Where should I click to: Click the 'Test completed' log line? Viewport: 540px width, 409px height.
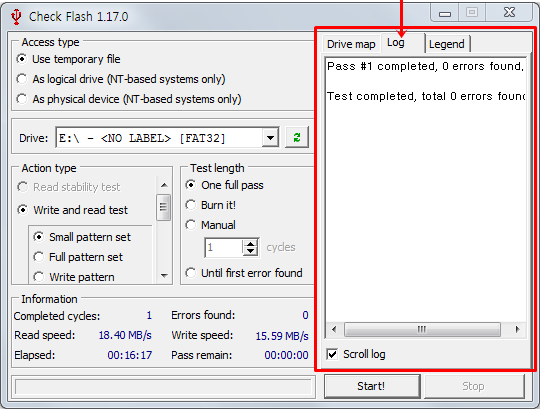click(426, 96)
